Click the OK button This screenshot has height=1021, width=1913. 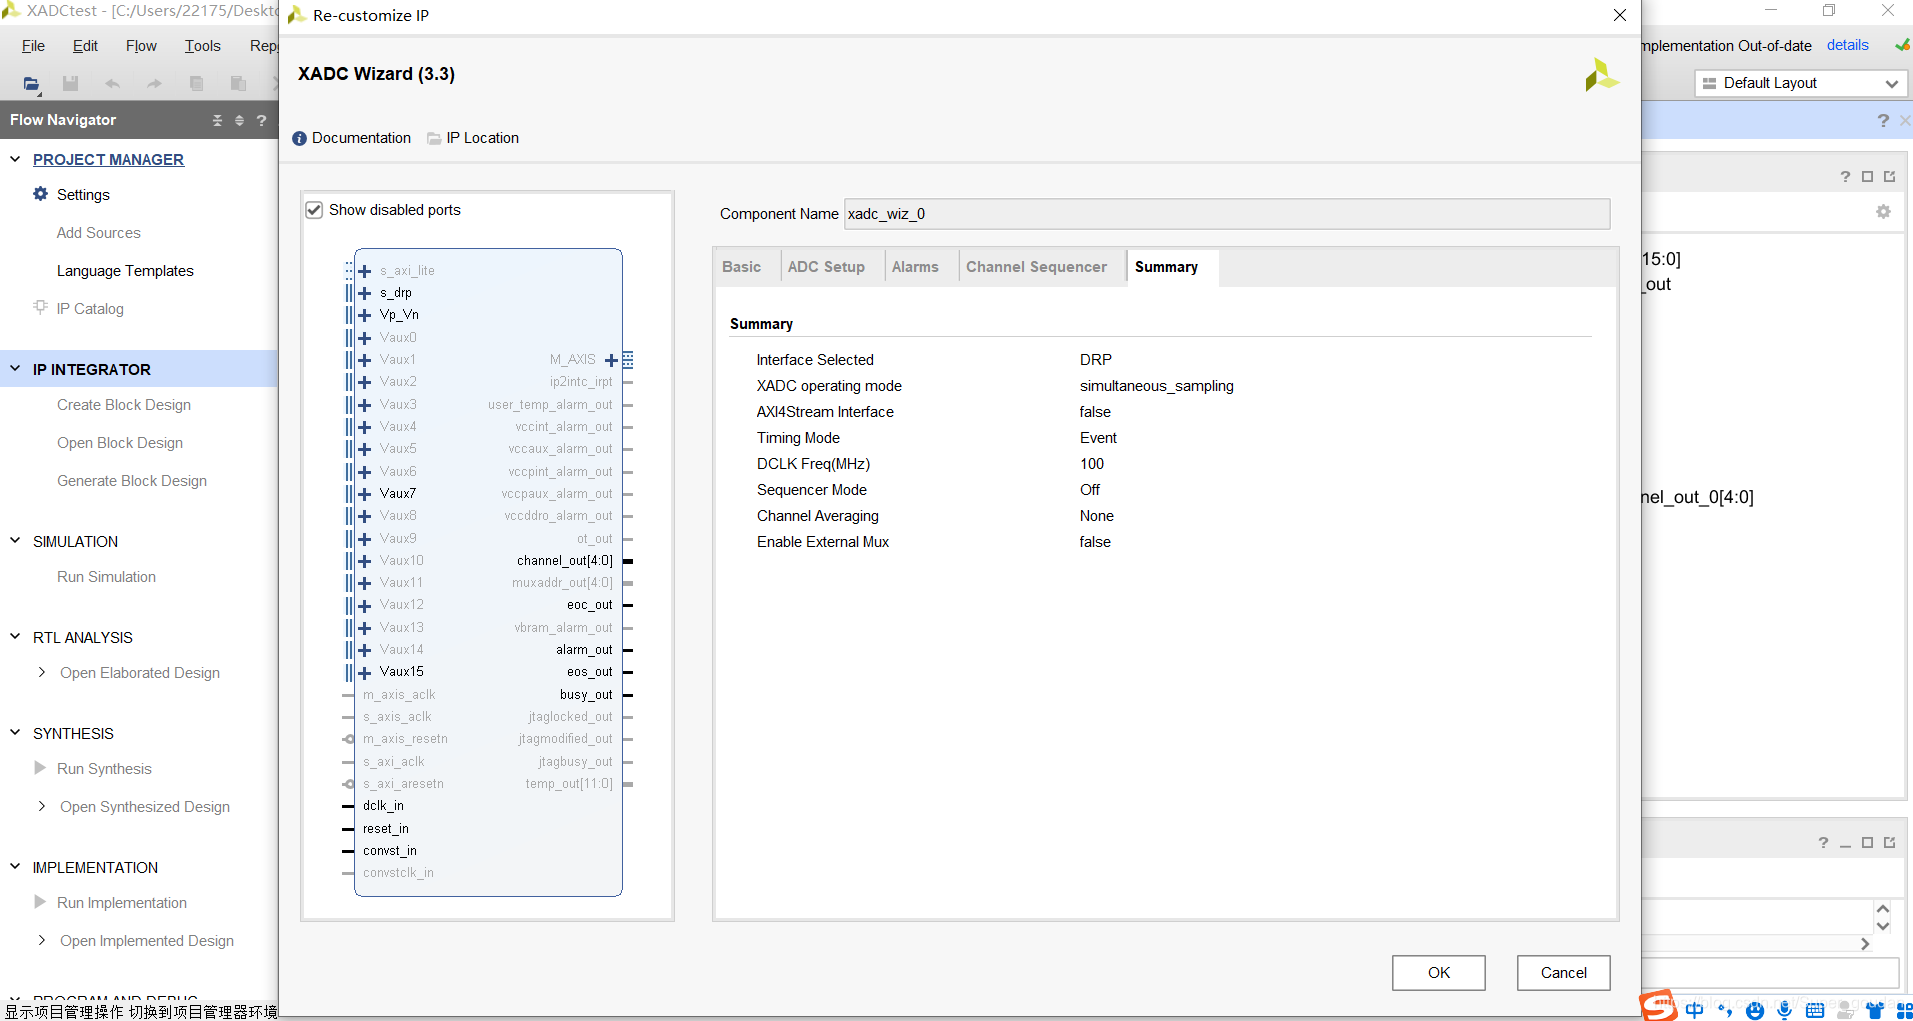1439,973
